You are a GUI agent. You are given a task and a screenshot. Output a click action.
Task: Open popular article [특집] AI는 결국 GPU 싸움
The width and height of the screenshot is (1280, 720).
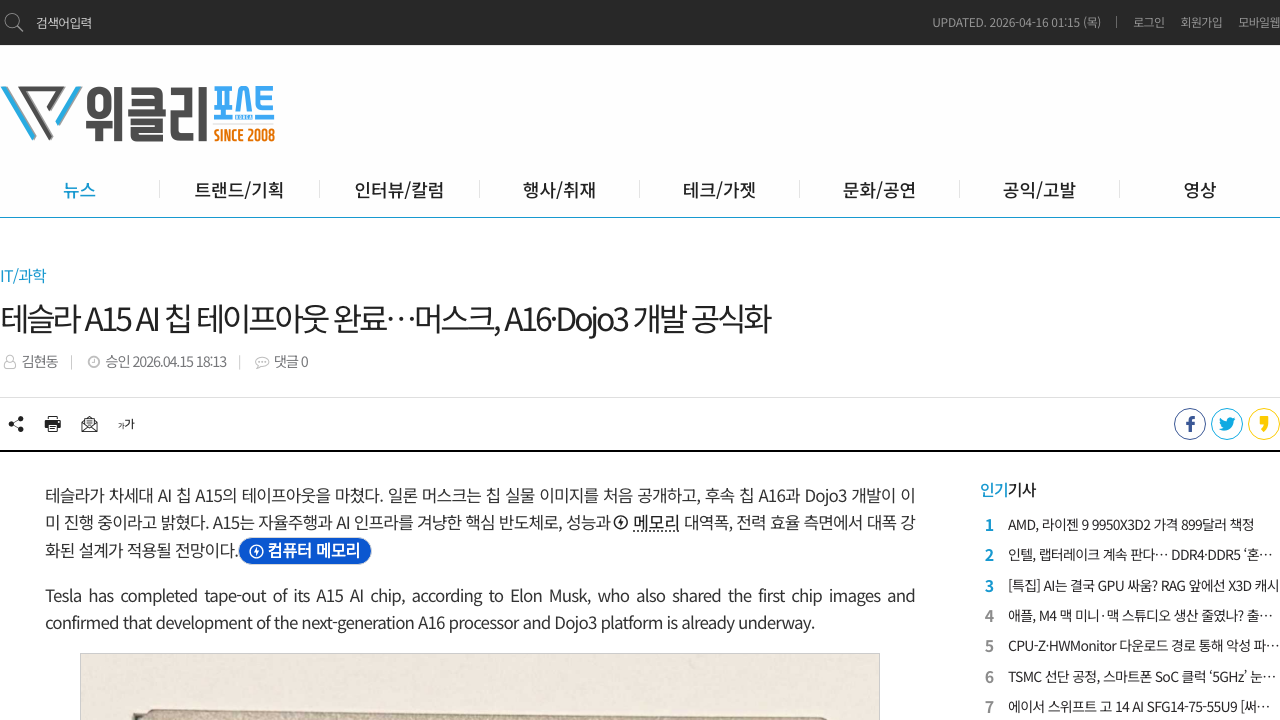(1143, 586)
